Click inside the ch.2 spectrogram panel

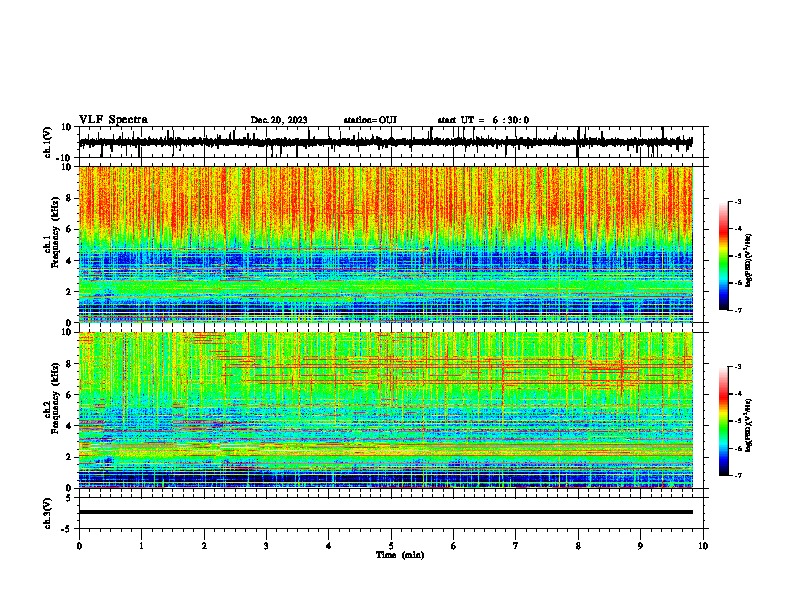[x=386, y=410]
